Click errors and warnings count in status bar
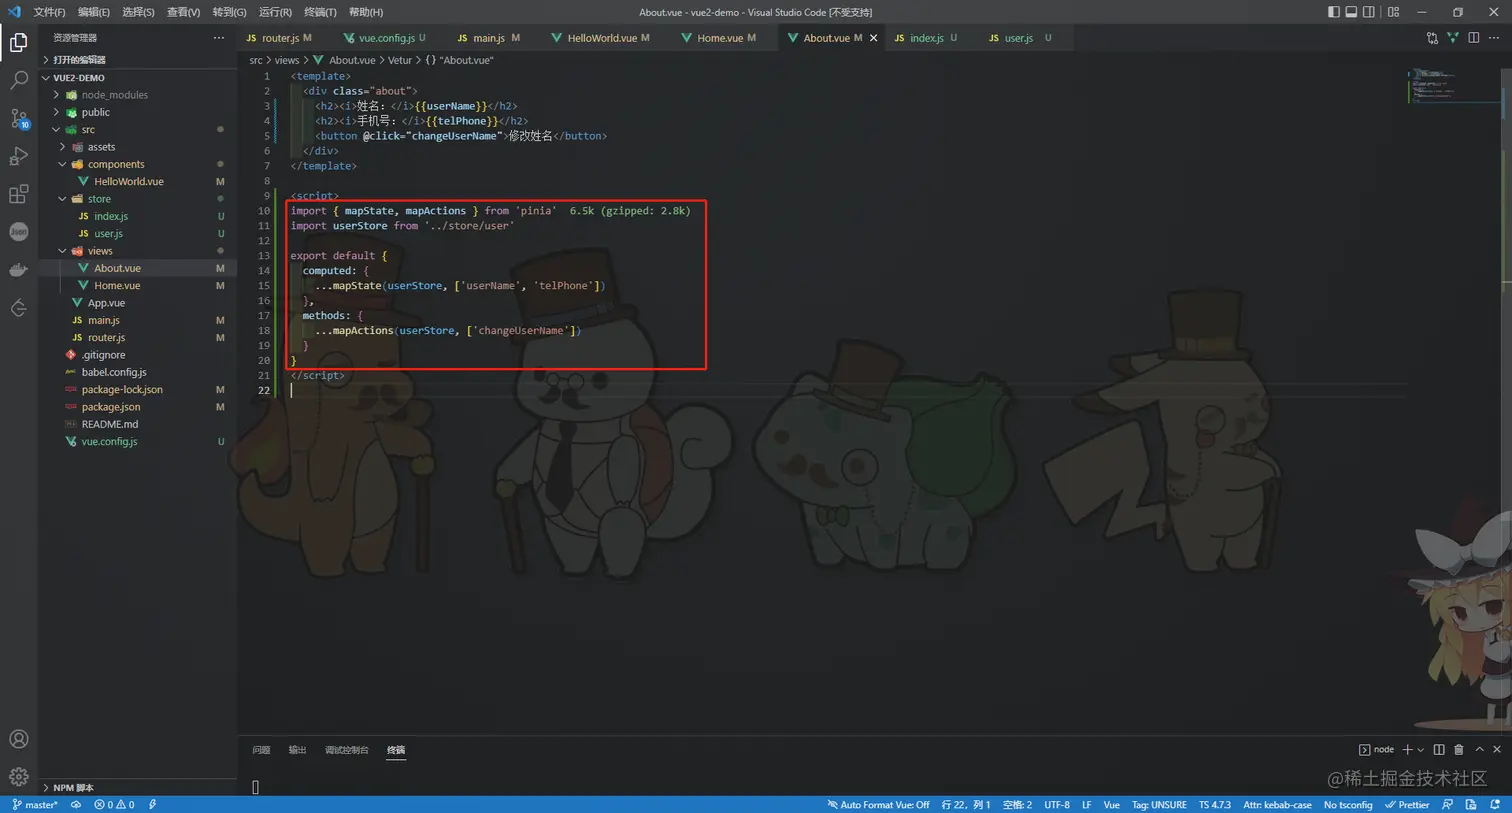The width and height of the screenshot is (1512, 813). click(114, 804)
